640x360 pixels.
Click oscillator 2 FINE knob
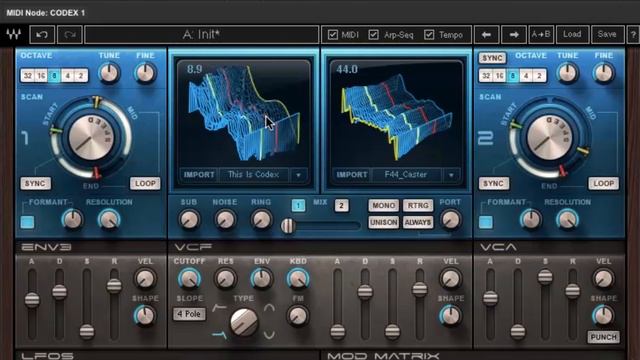click(604, 73)
